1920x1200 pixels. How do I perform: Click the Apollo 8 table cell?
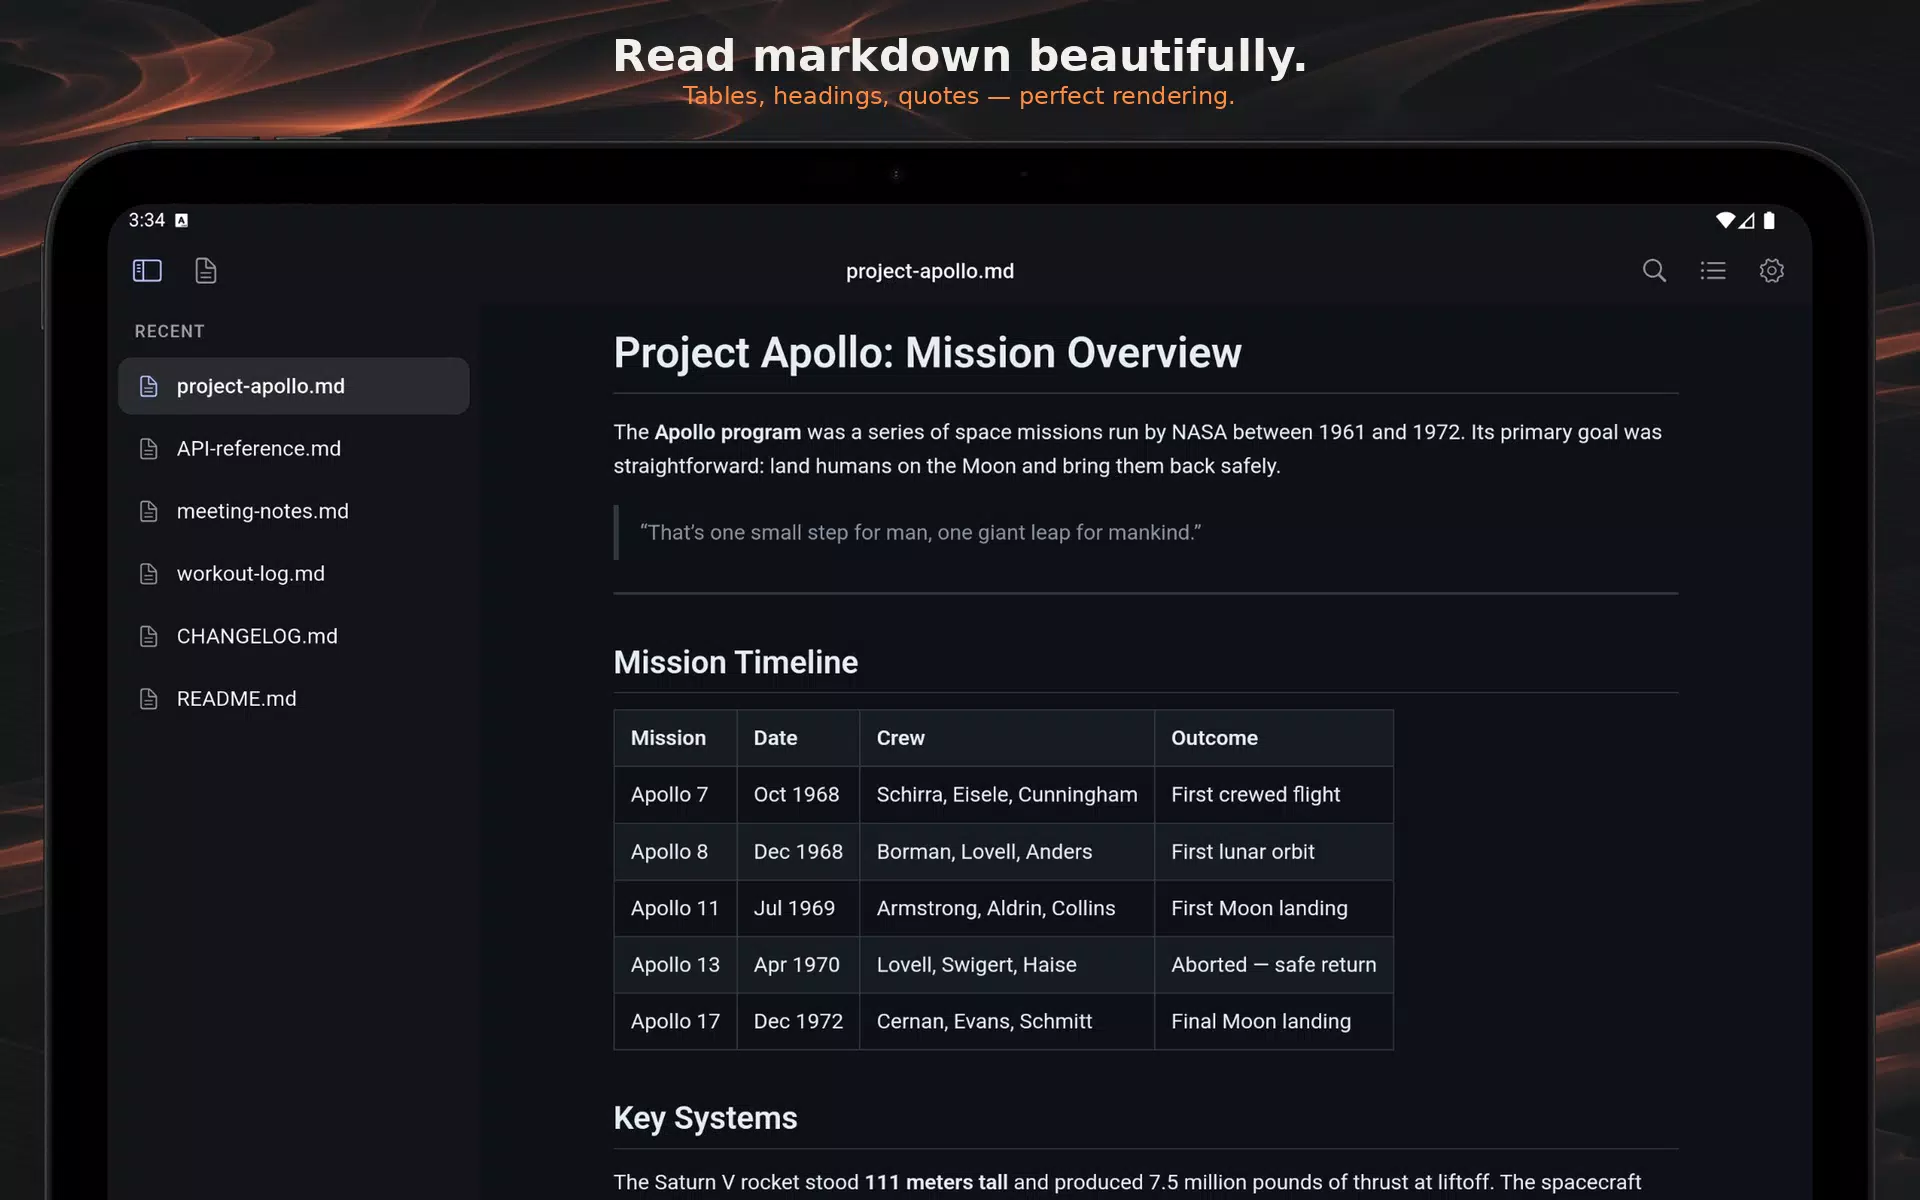point(675,852)
